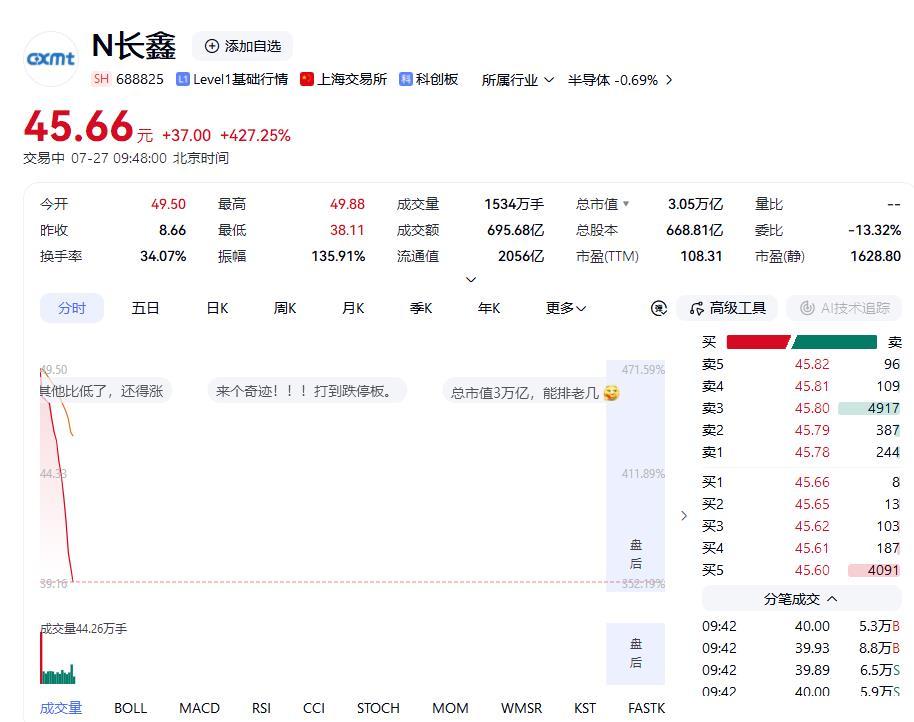Switch to the 五日 chart tab
This screenshot has width=914, height=722.
click(145, 308)
